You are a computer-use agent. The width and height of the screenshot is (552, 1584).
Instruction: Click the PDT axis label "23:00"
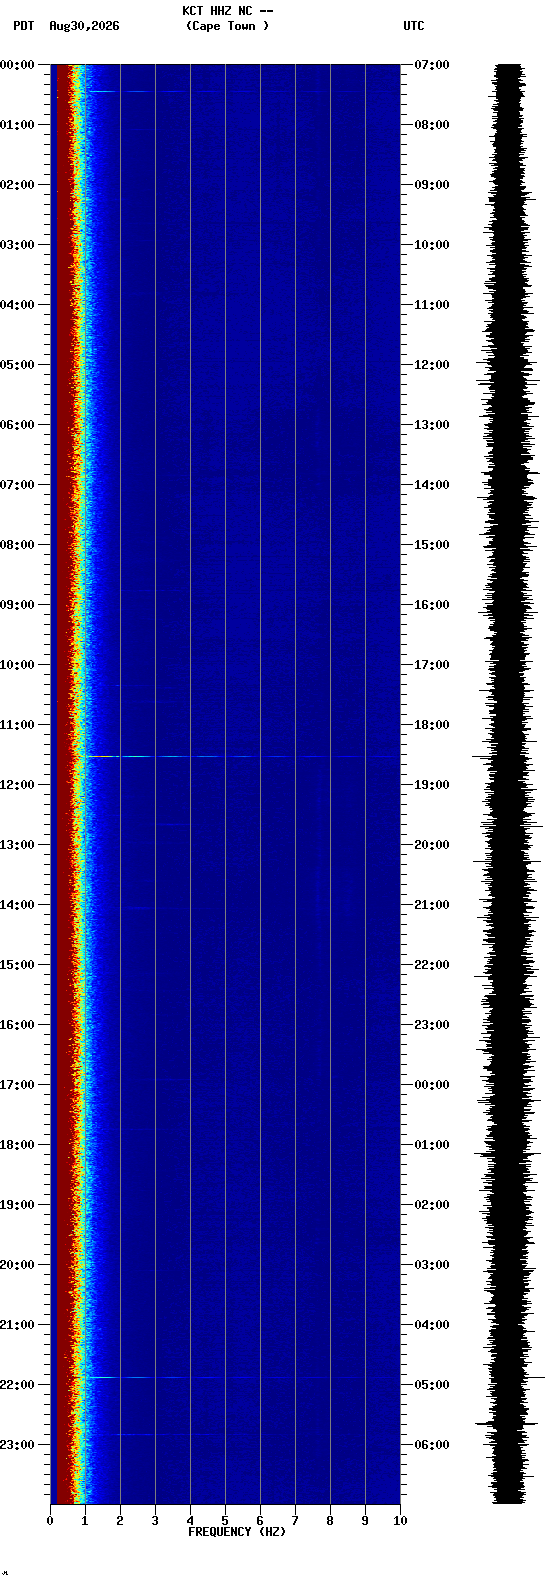coord(17,1445)
